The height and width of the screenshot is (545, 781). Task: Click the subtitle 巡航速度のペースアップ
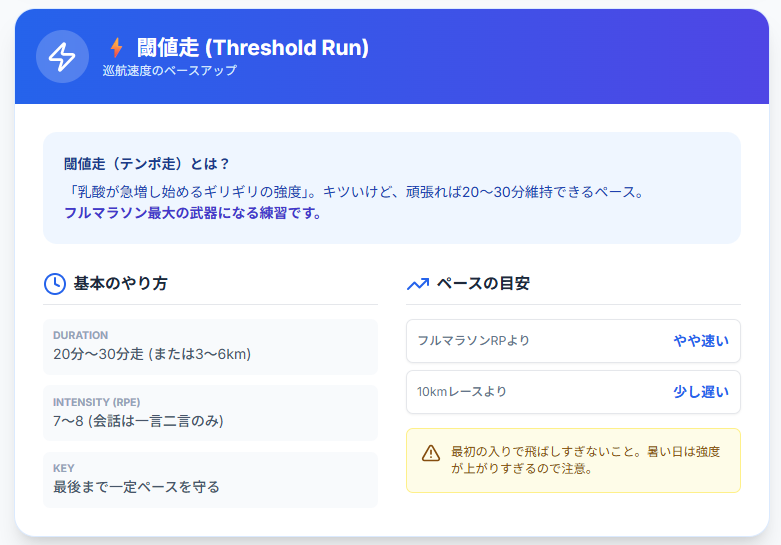pos(169,71)
